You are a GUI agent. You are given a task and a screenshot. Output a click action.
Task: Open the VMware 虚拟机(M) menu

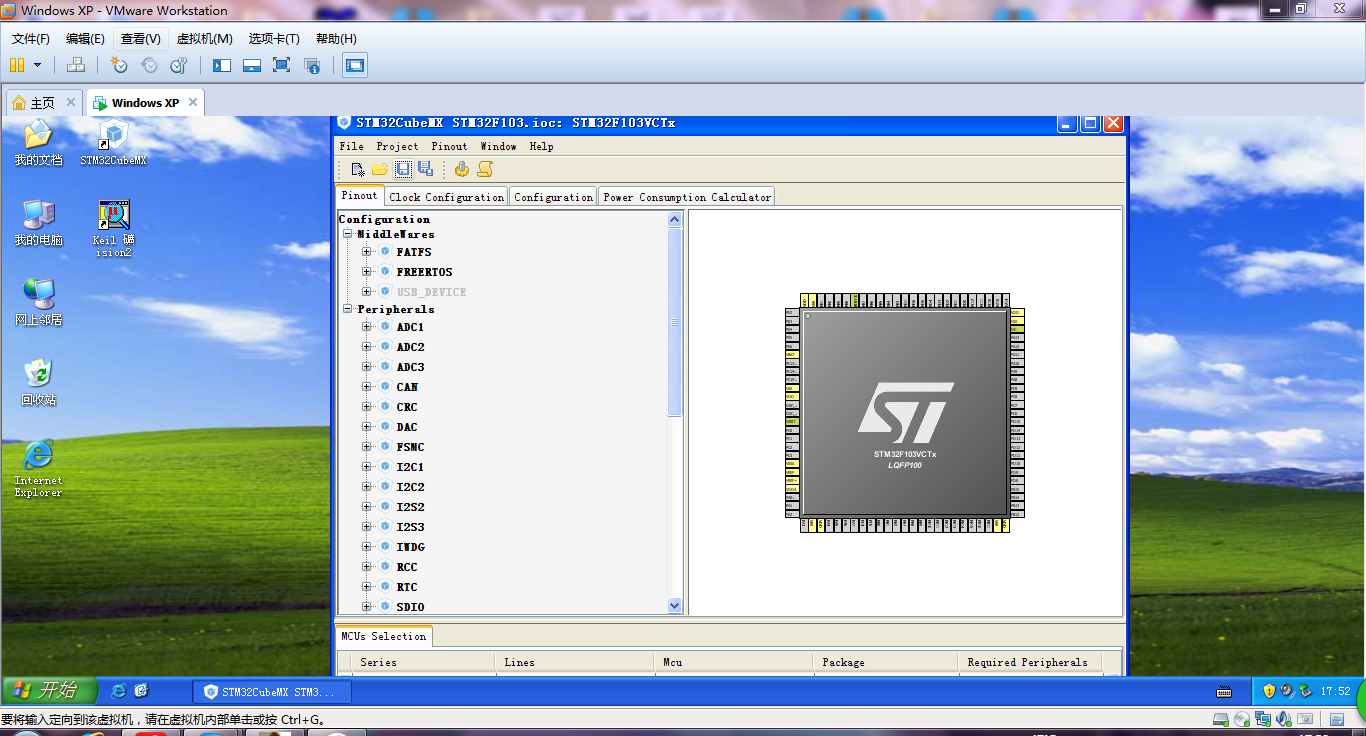205,39
